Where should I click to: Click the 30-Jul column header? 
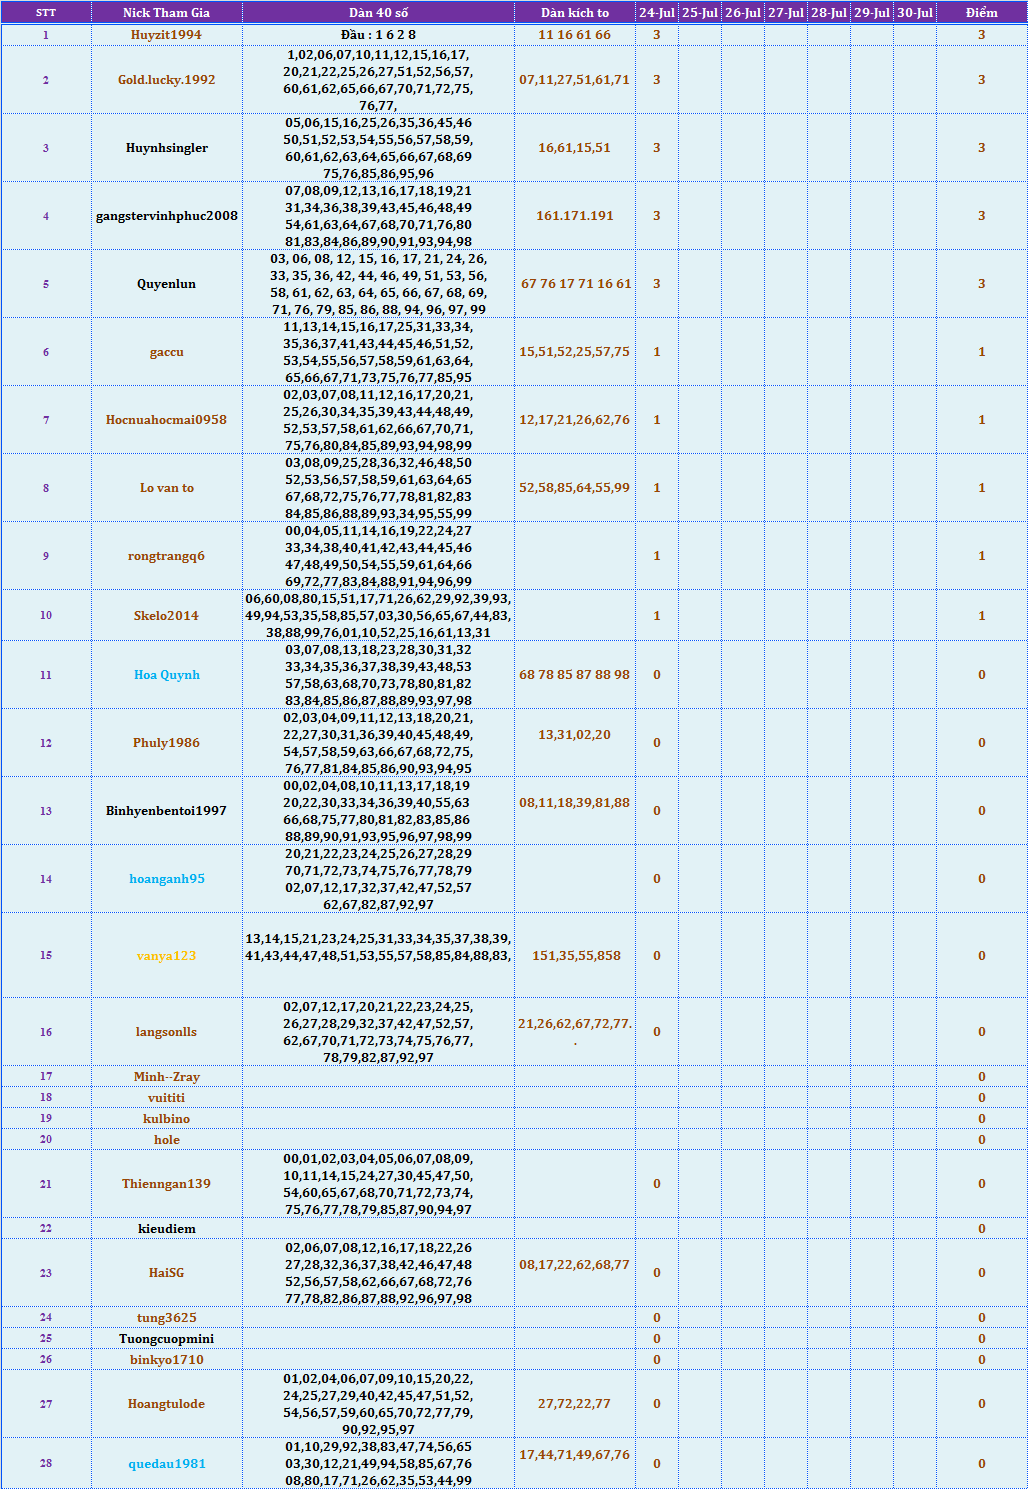click(914, 13)
